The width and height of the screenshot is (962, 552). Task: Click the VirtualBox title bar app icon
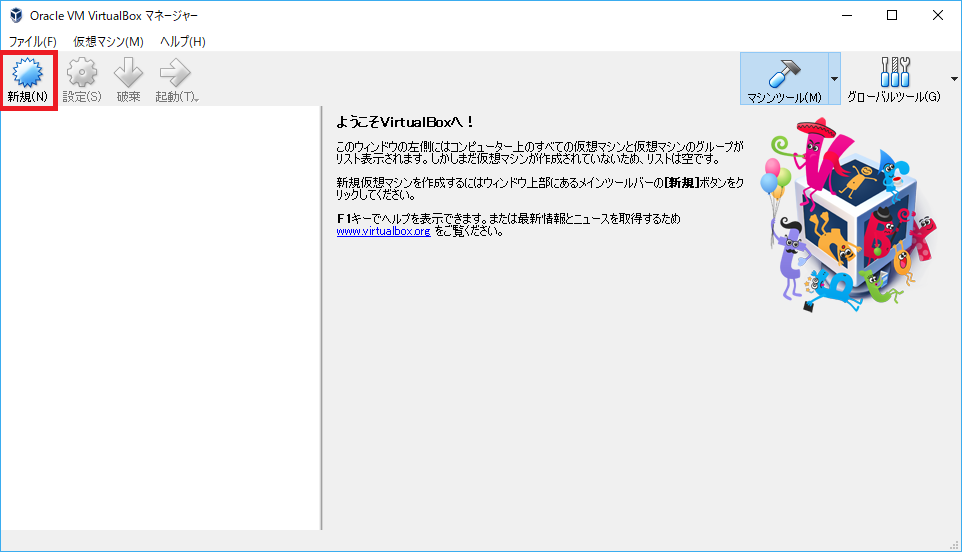click(16, 15)
